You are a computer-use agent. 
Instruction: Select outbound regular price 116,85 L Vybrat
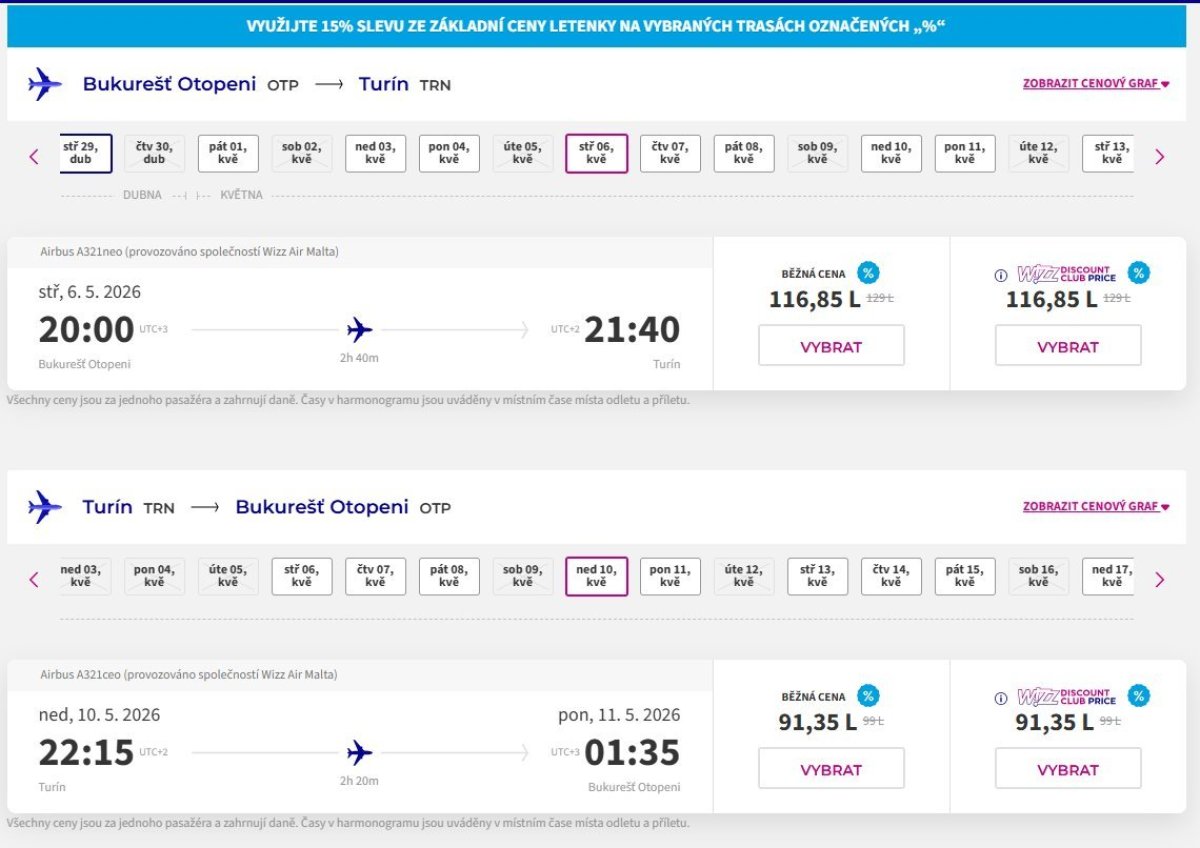[x=831, y=346]
